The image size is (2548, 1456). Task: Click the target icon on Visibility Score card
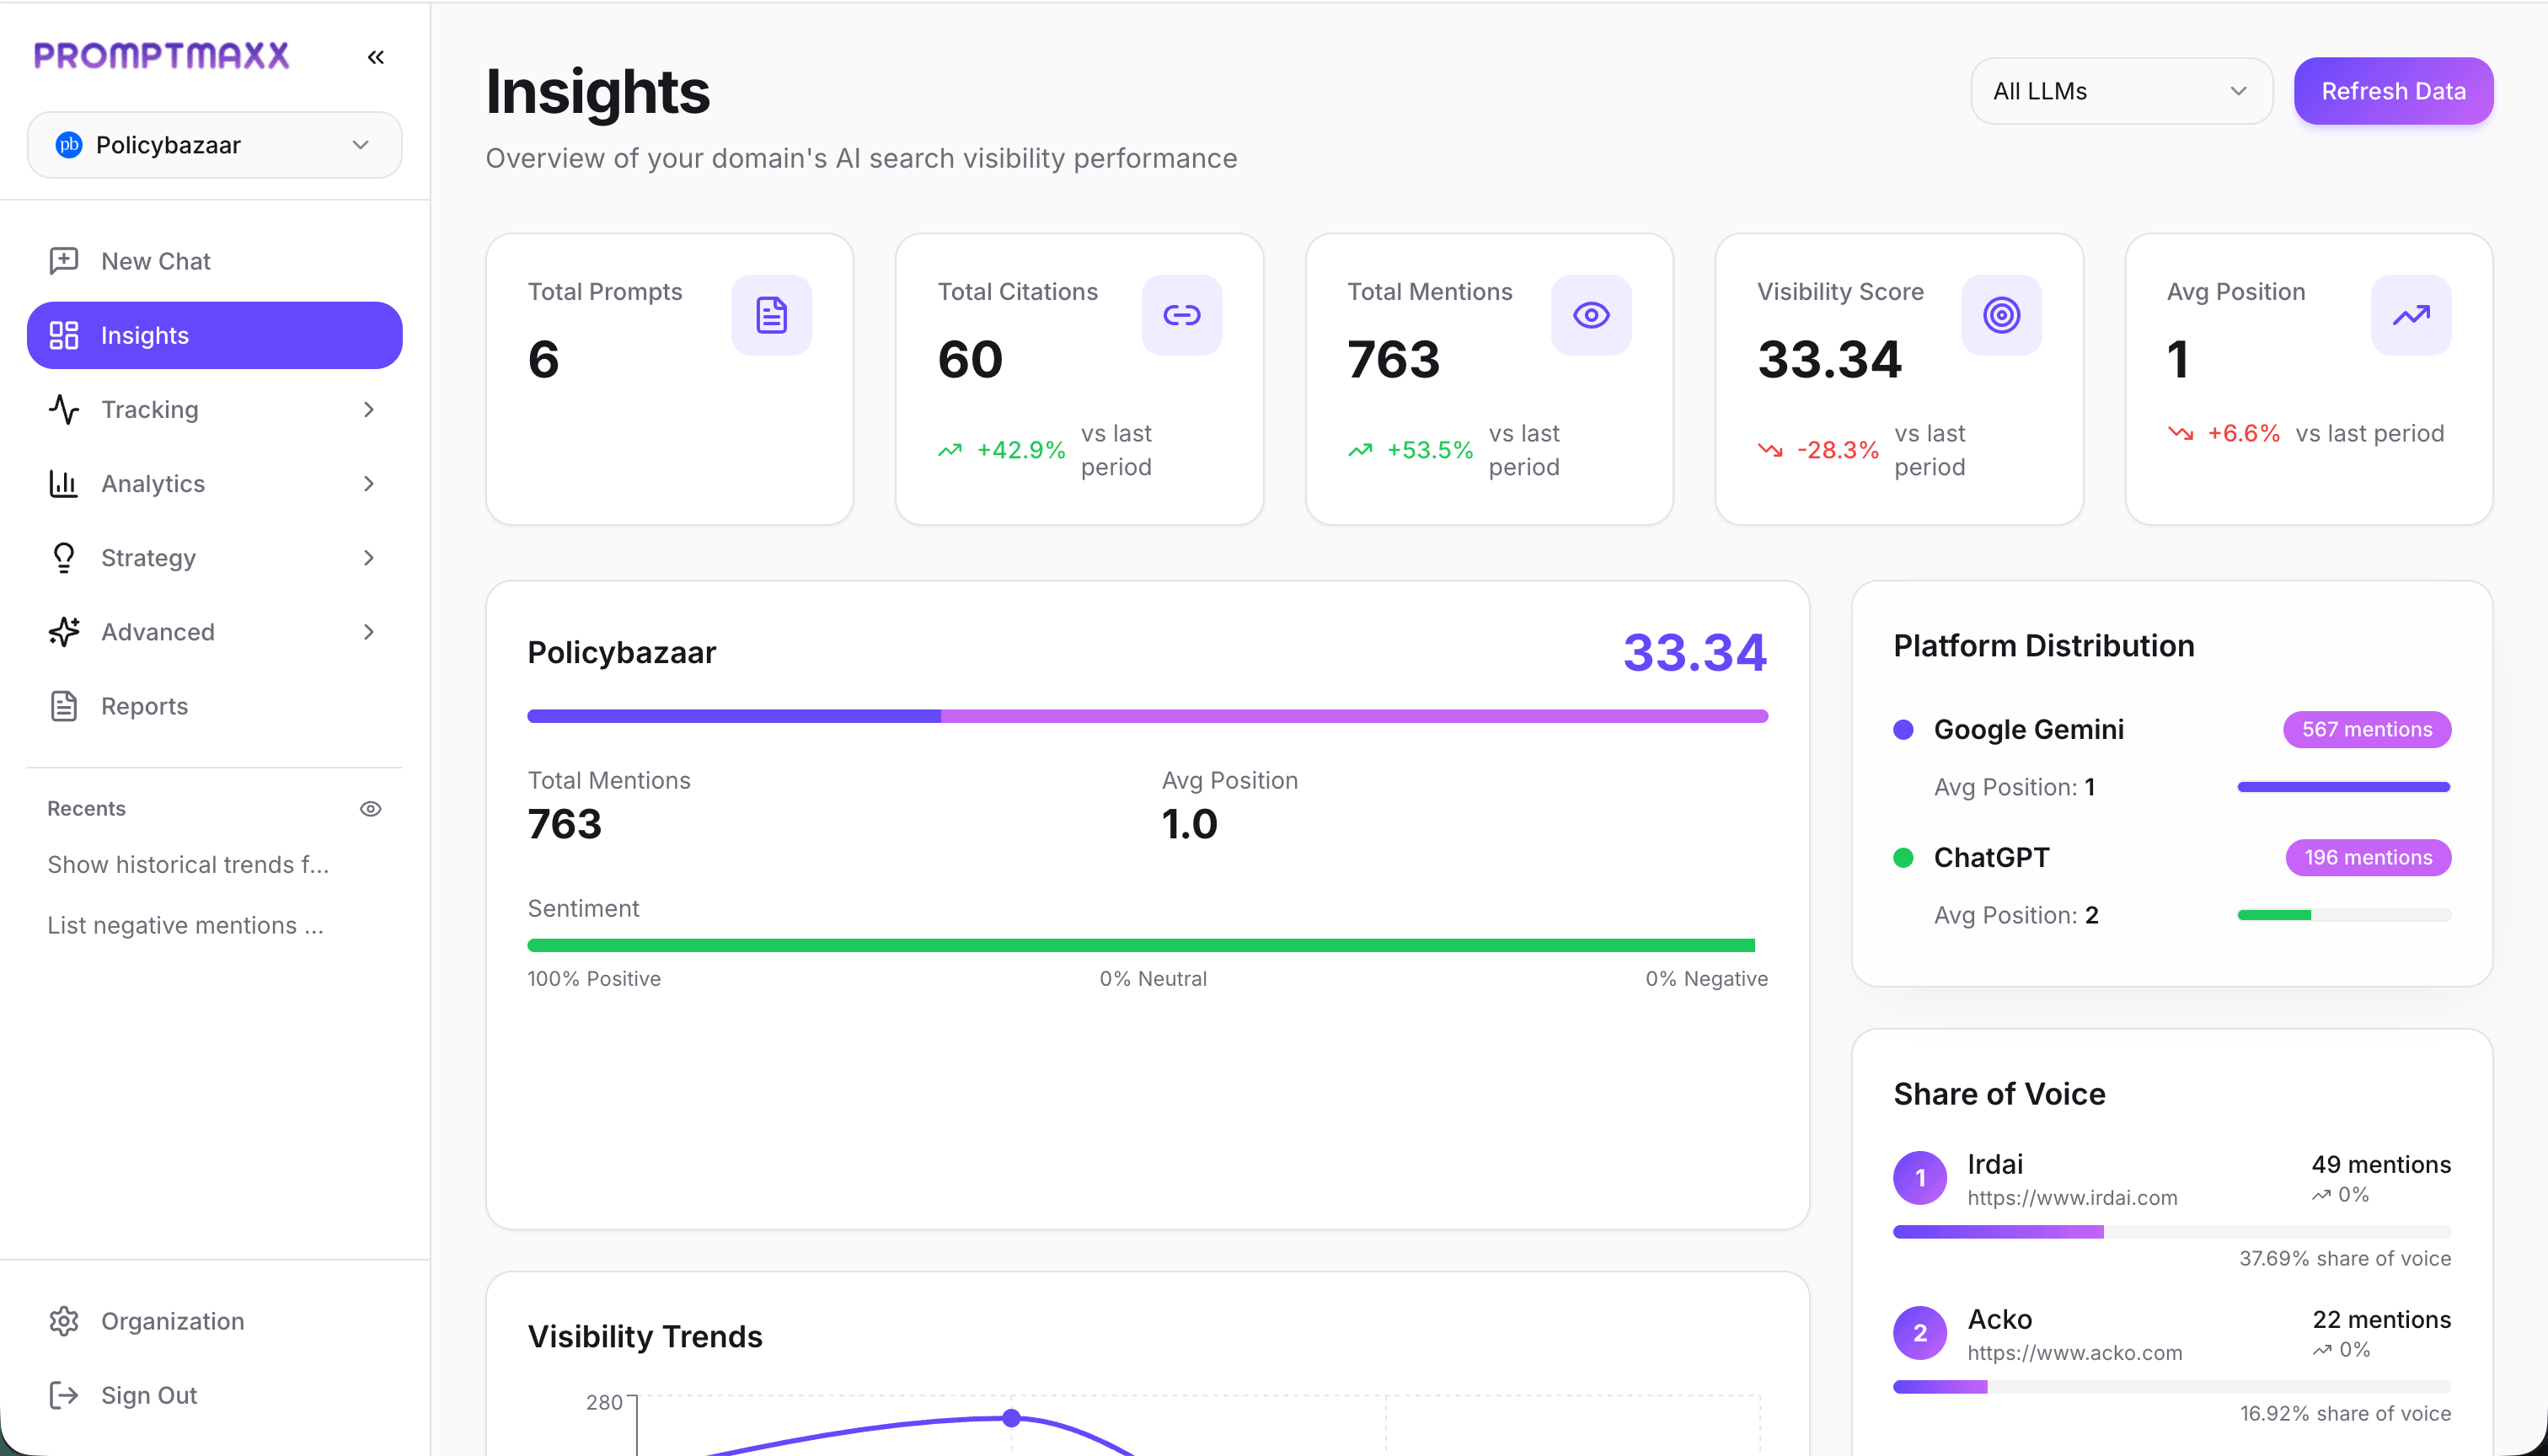[x=2001, y=315]
